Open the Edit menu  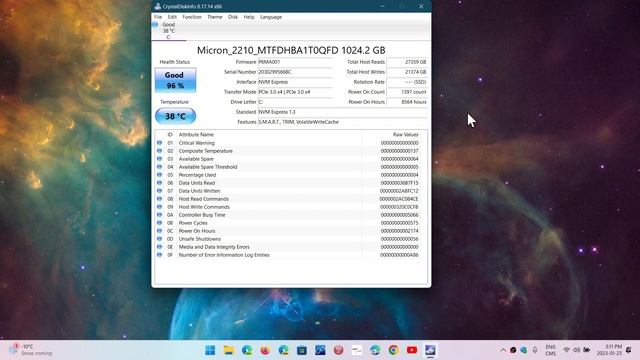click(172, 17)
